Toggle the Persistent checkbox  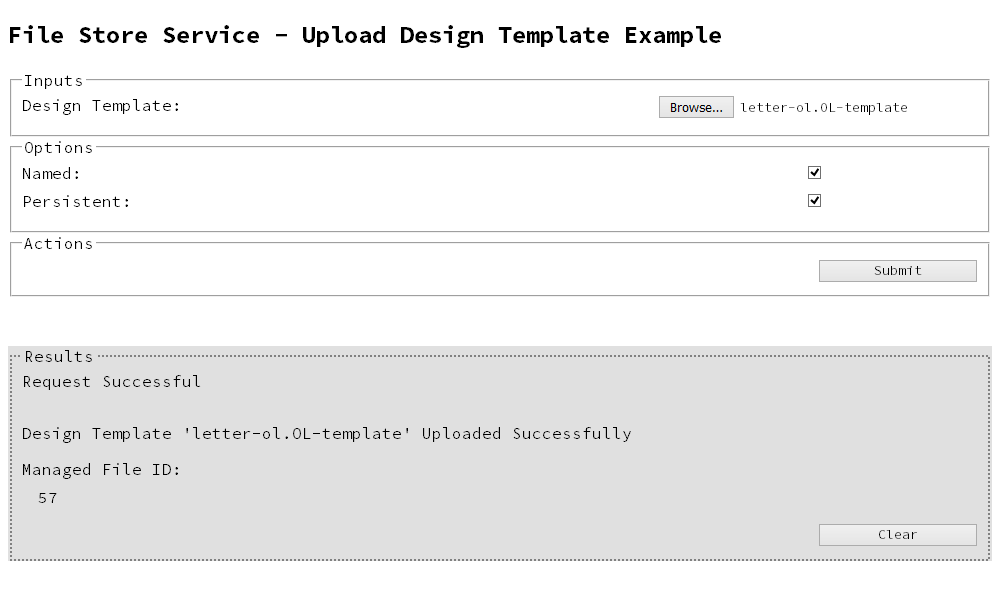(x=814, y=200)
